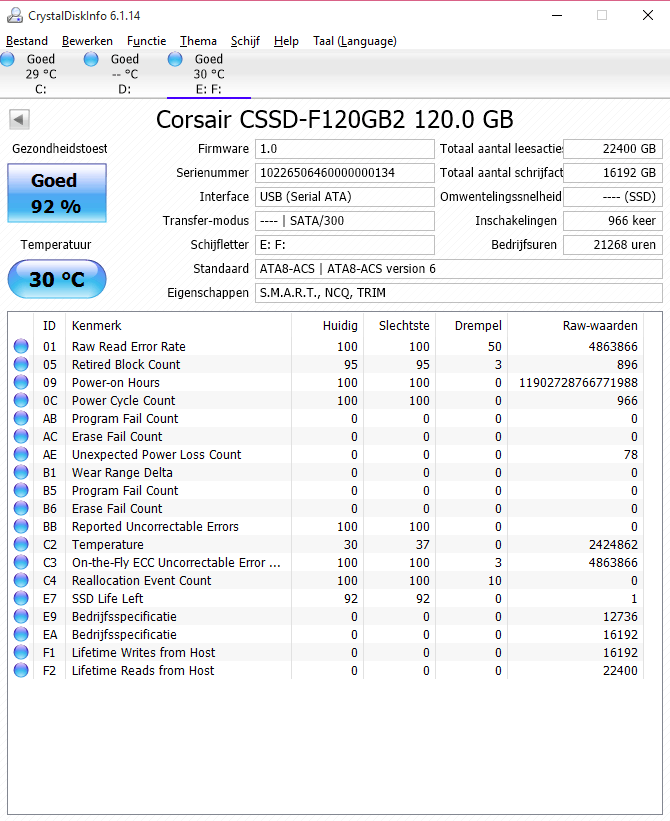Click status icon for Reported Uncorrectable Errors

coord(21,526)
